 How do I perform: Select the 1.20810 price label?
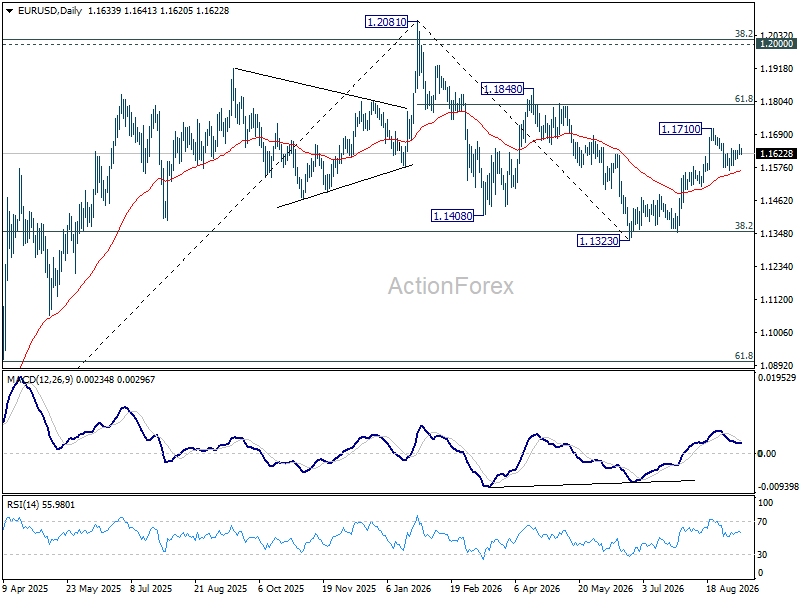[x=387, y=22]
